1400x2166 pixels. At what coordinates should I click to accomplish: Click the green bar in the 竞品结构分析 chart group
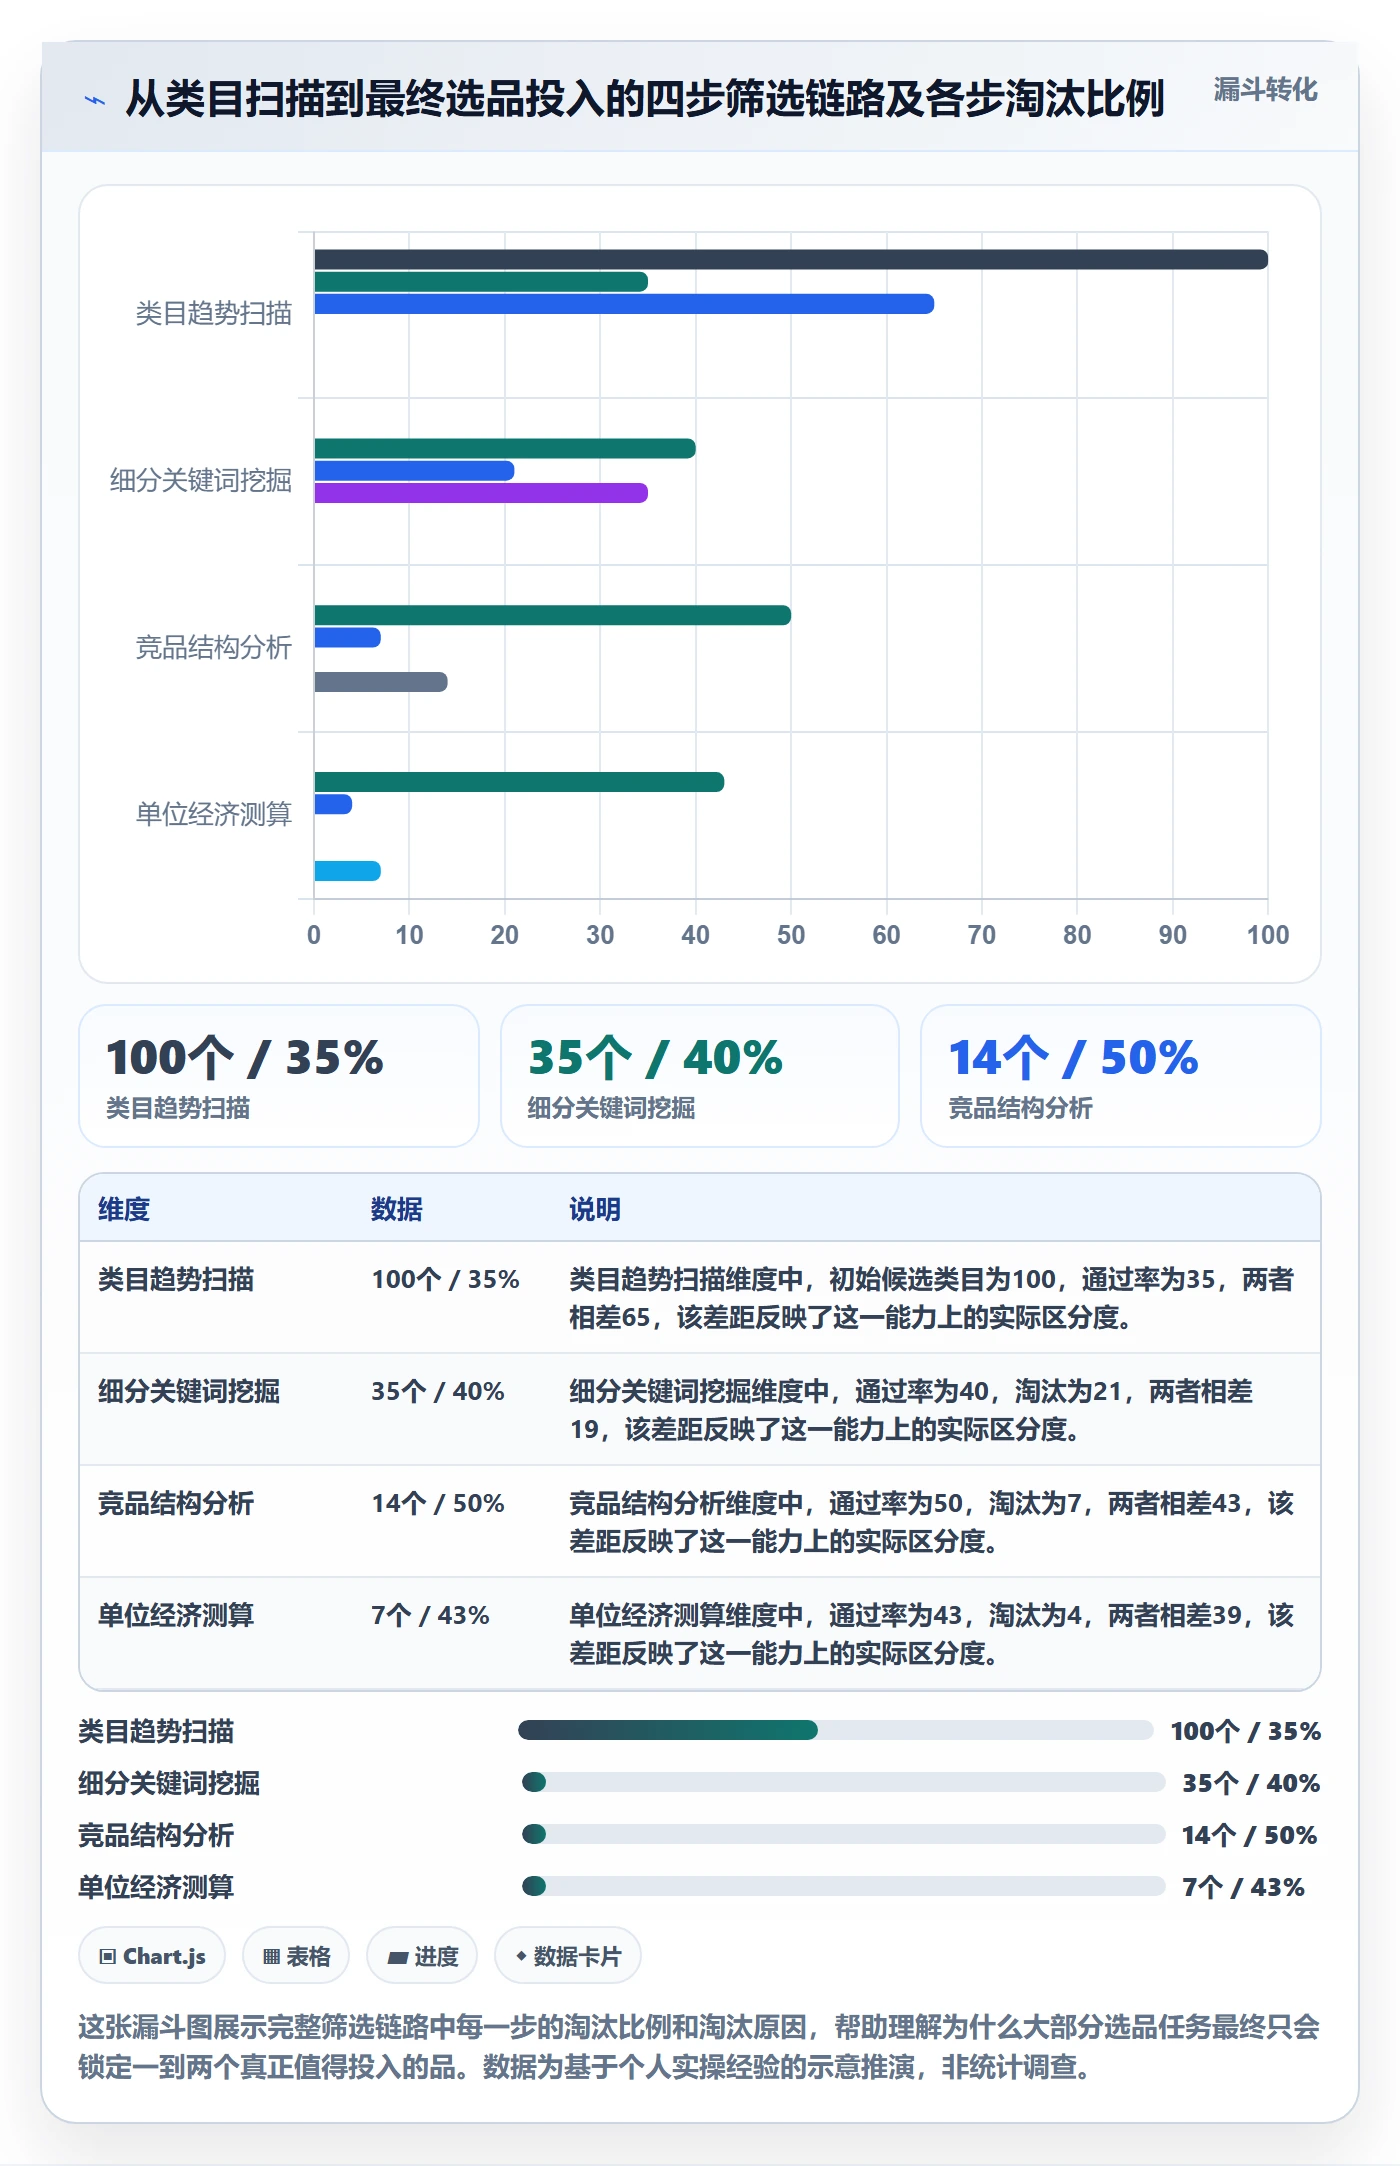click(x=553, y=615)
